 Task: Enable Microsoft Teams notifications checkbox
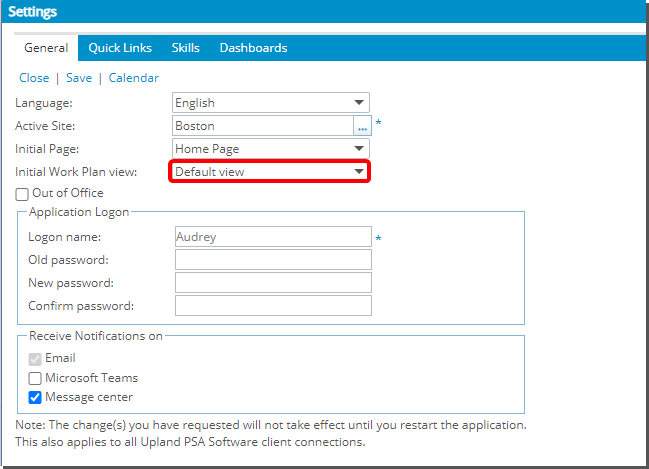click(x=35, y=378)
